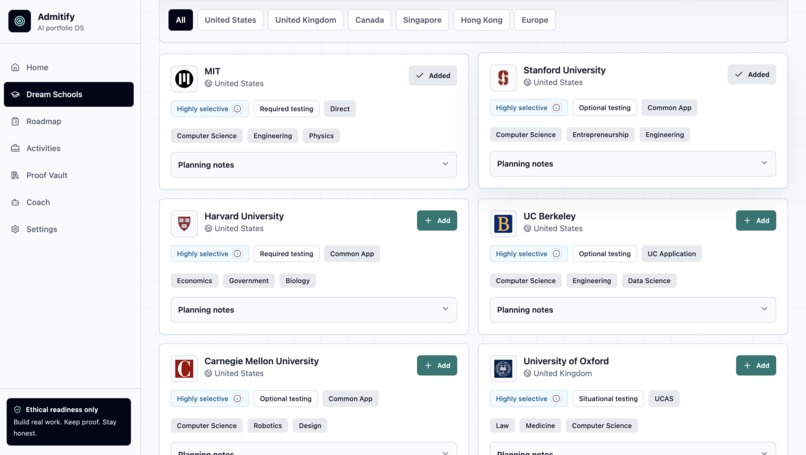Toggle the Added button on MIT
This screenshot has width=806, height=455.
point(433,76)
